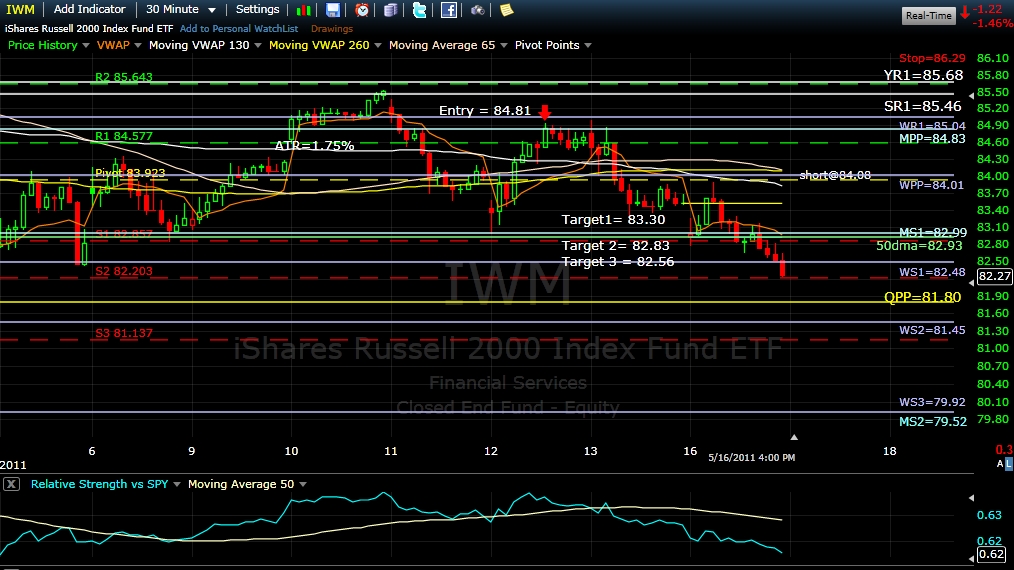Click the Entry = 84.81 annotation
Screen dimensions: 1014x570
pyautogui.click(x=485, y=111)
